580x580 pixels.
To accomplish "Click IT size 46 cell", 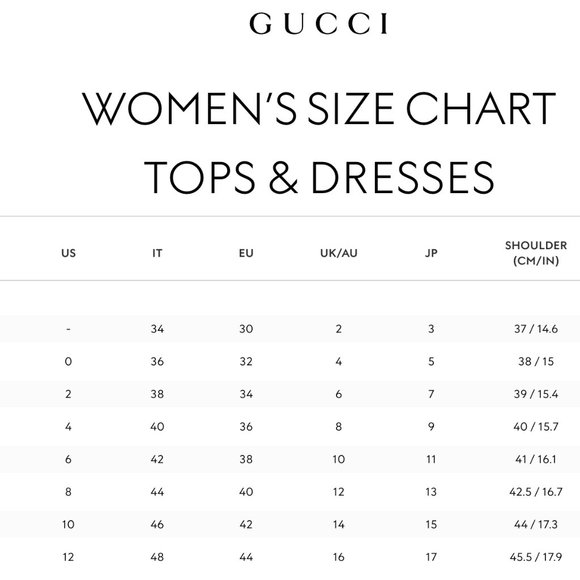I will click(x=157, y=524).
